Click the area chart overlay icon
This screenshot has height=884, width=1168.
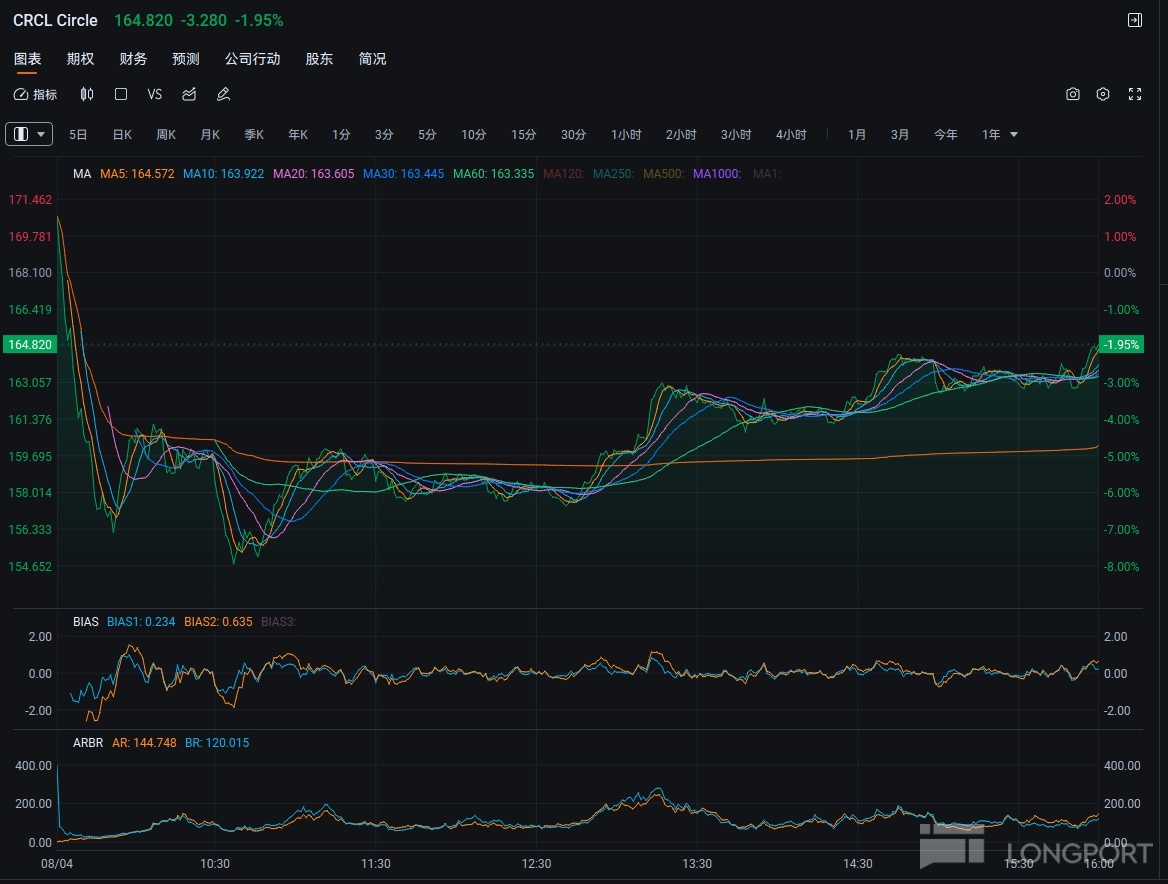pyautogui.click(x=189, y=94)
